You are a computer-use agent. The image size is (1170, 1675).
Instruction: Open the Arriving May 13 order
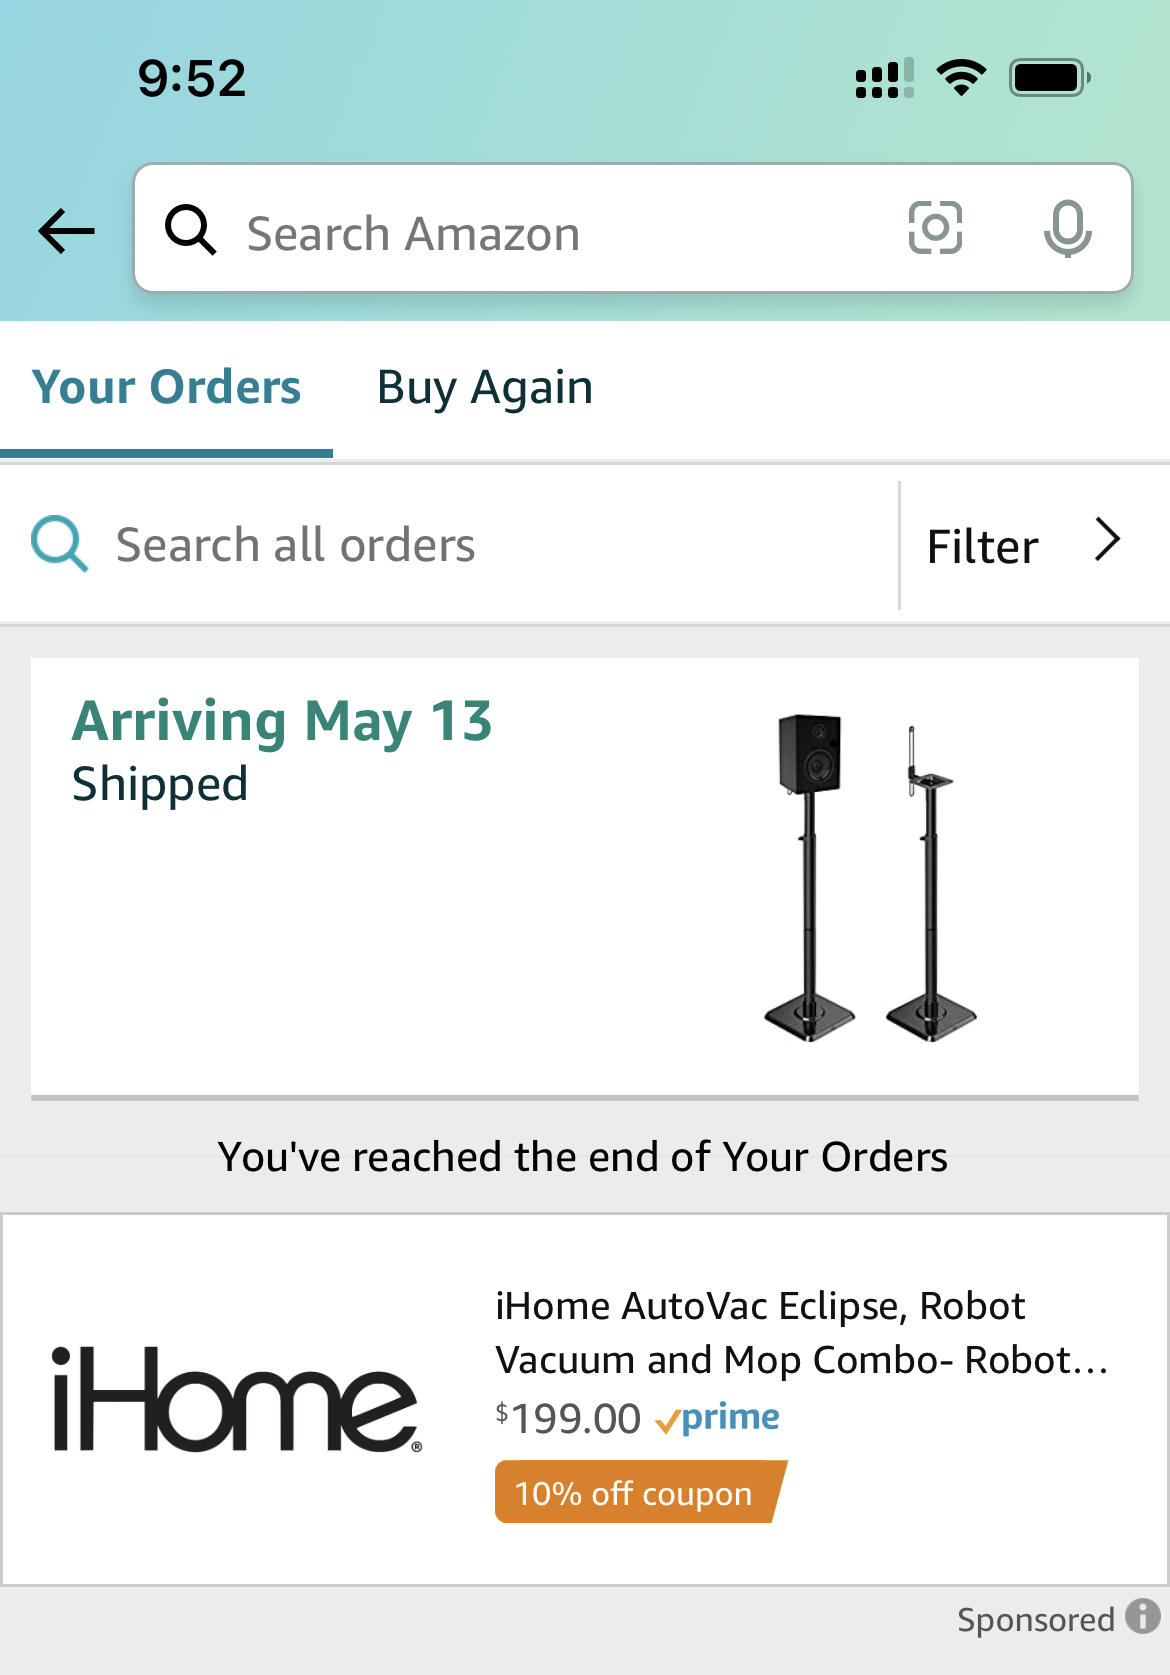click(x=282, y=721)
